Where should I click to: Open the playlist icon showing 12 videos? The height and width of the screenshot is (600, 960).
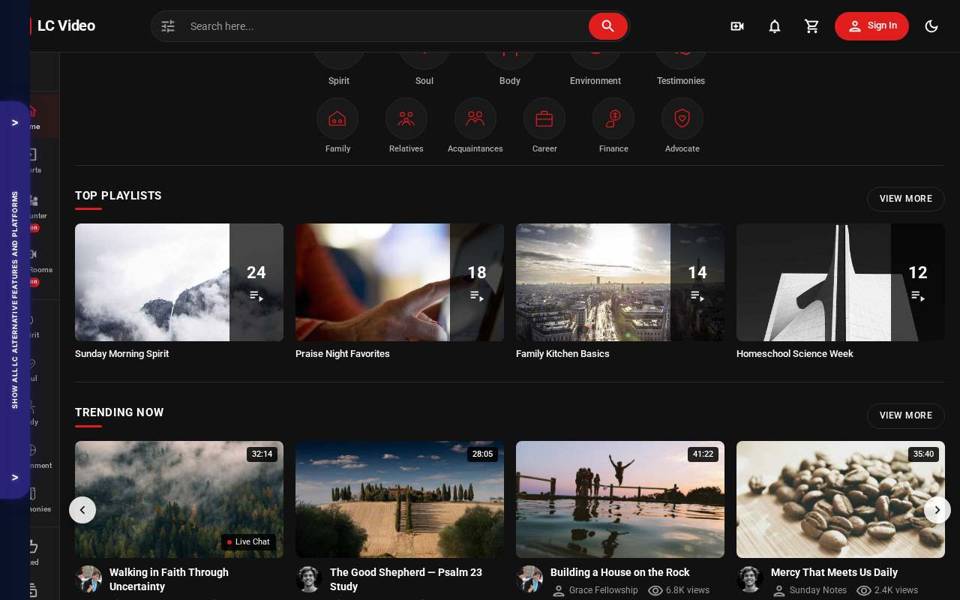pos(918,297)
